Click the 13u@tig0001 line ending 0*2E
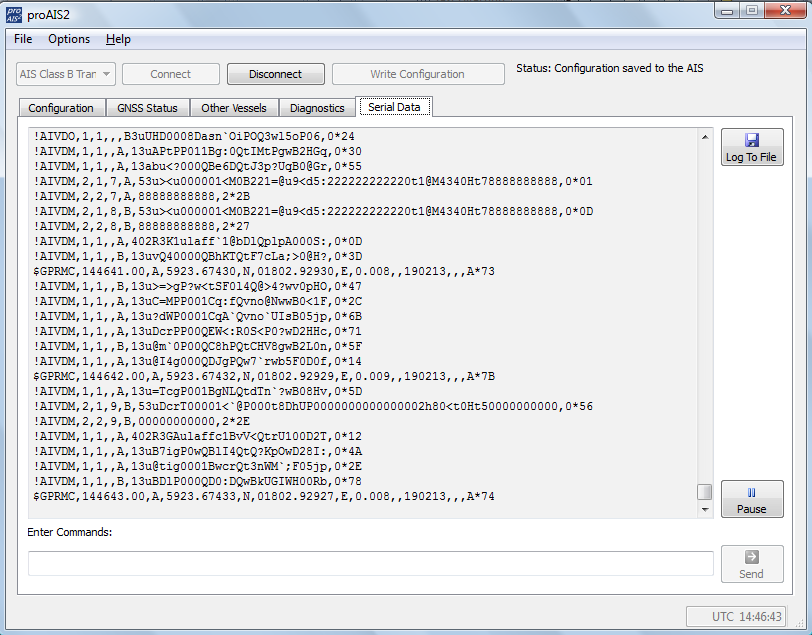This screenshot has height=635, width=812. 198,467
